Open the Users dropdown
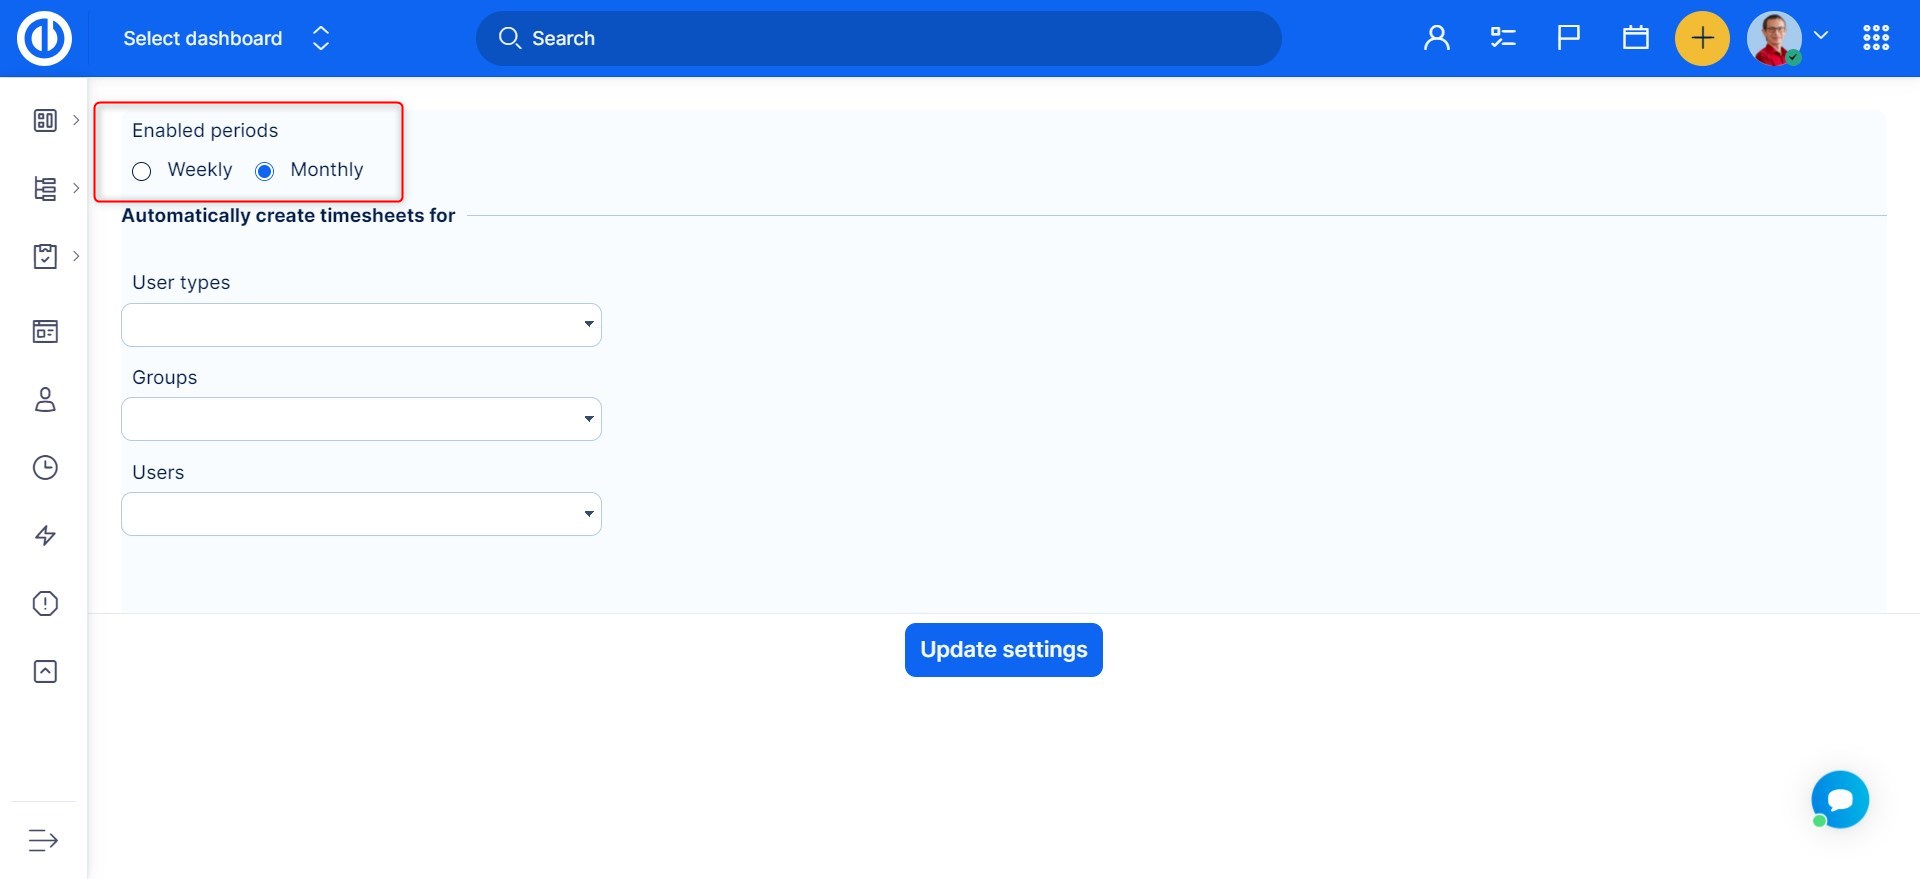 [361, 514]
